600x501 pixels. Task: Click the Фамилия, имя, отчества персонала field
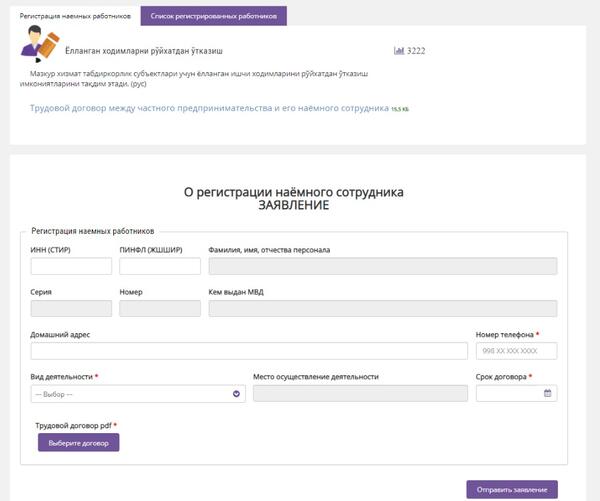coord(382,266)
